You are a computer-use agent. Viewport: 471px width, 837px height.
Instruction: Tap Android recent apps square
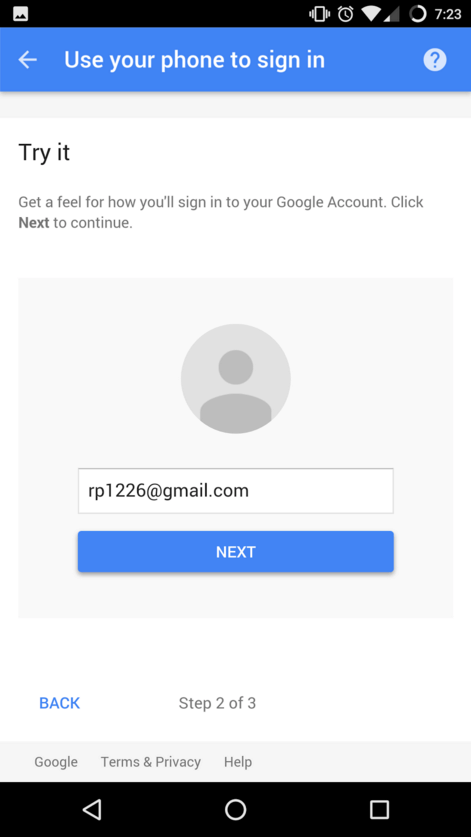[379, 810]
